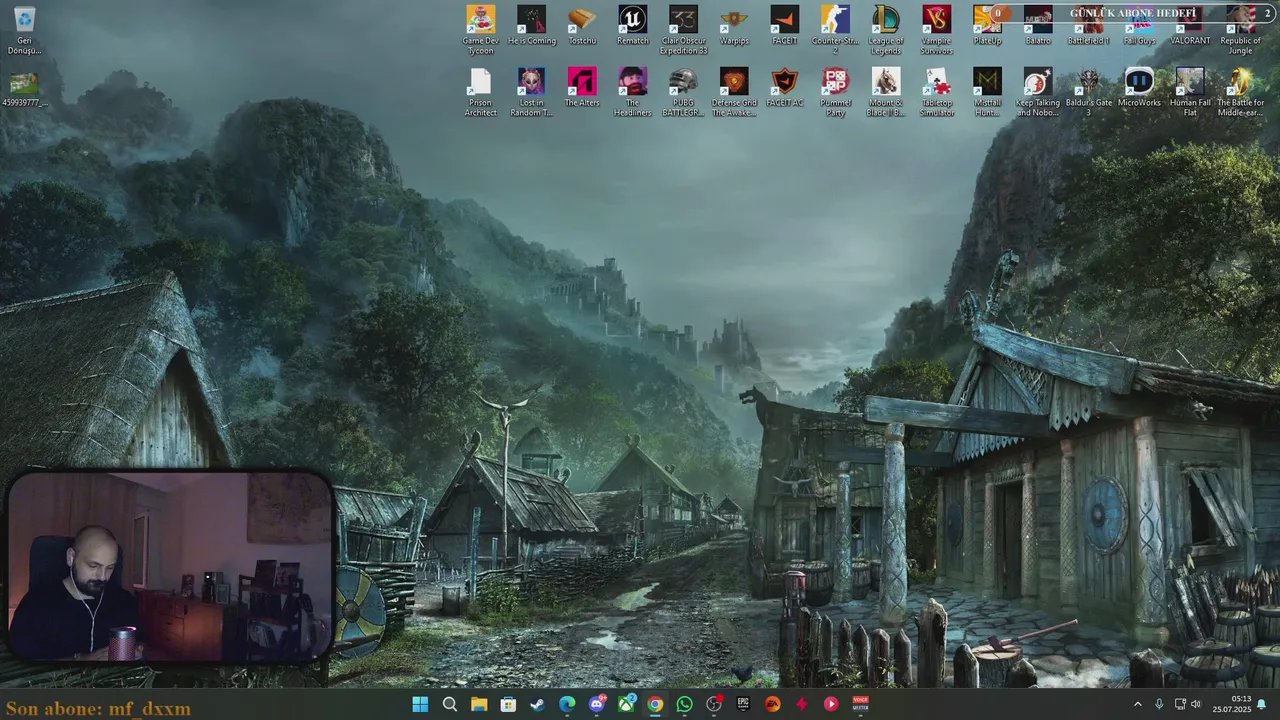Open the Baldur's Gate 3 shortcut
The image size is (1280, 720).
(x=1089, y=92)
